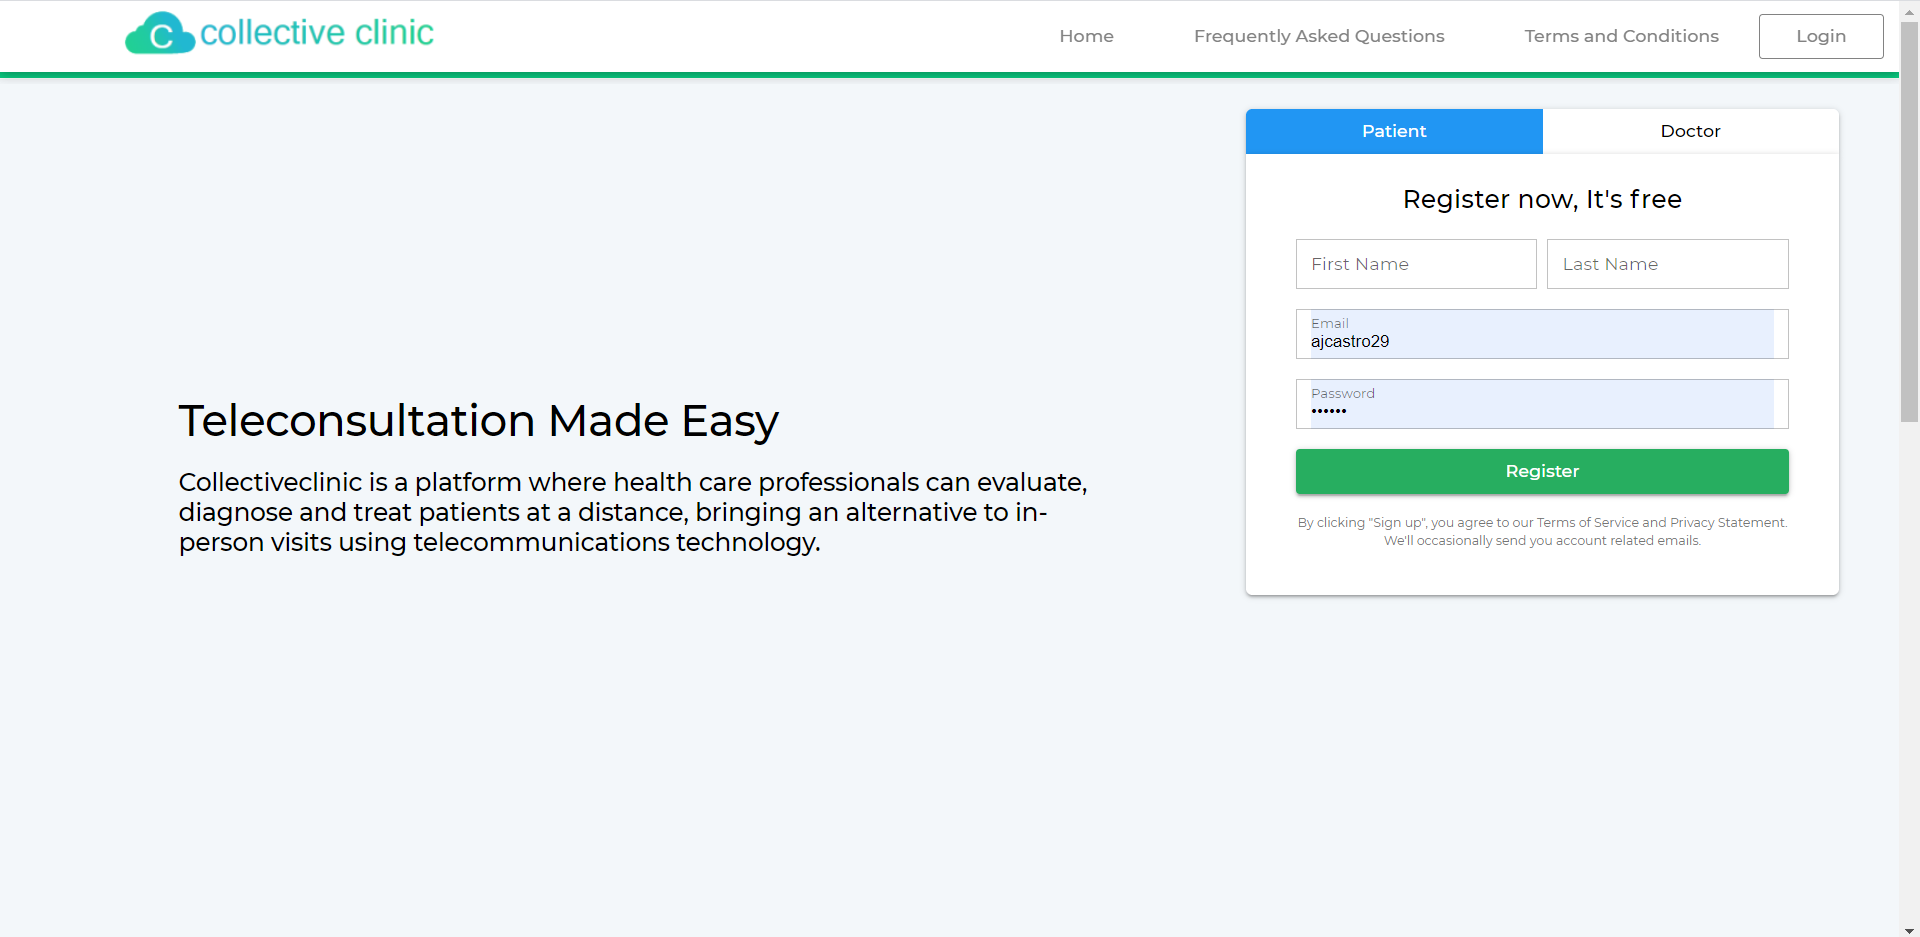Focus the First Name field

pos(1416,264)
